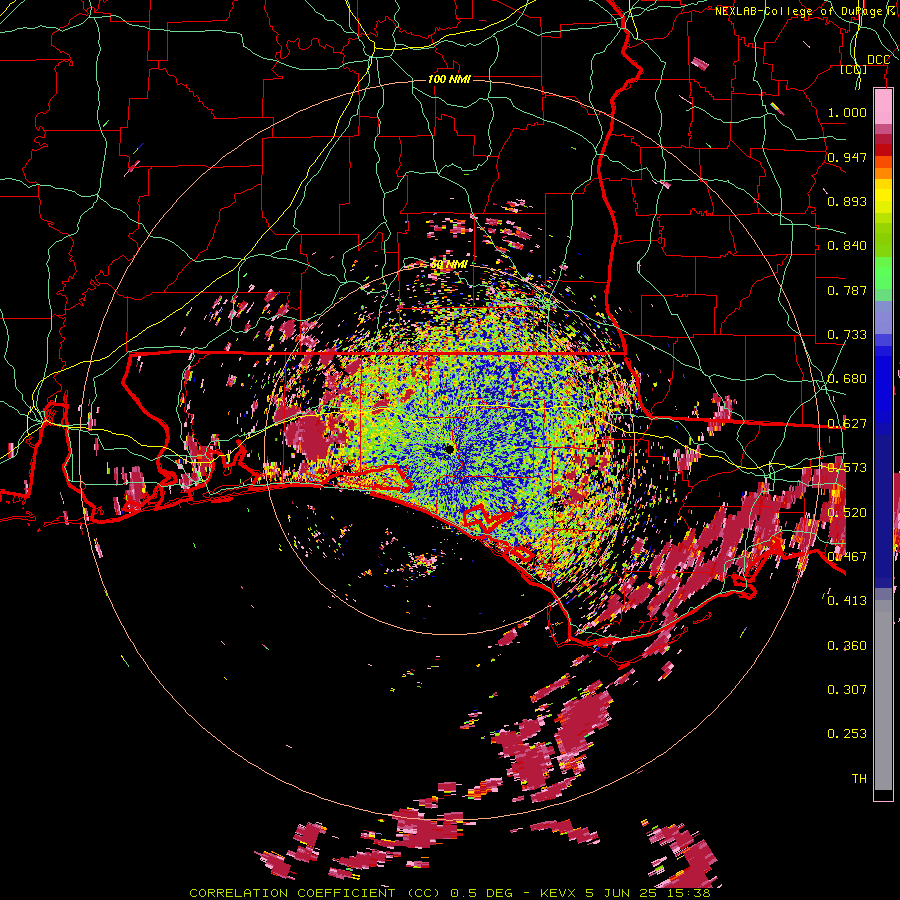Pick the 0.787 legend value
Screen dimensions: 900x900
847,290
